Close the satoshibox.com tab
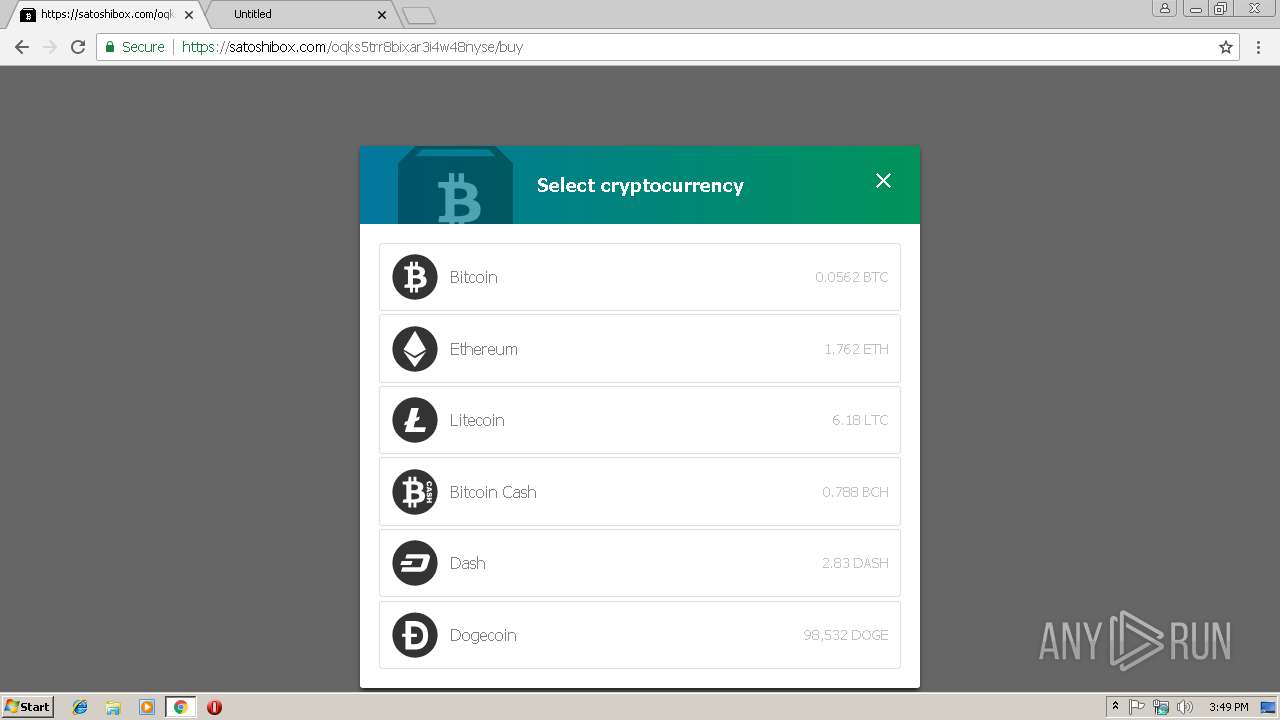This screenshot has width=1280, height=720. tap(189, 15)
